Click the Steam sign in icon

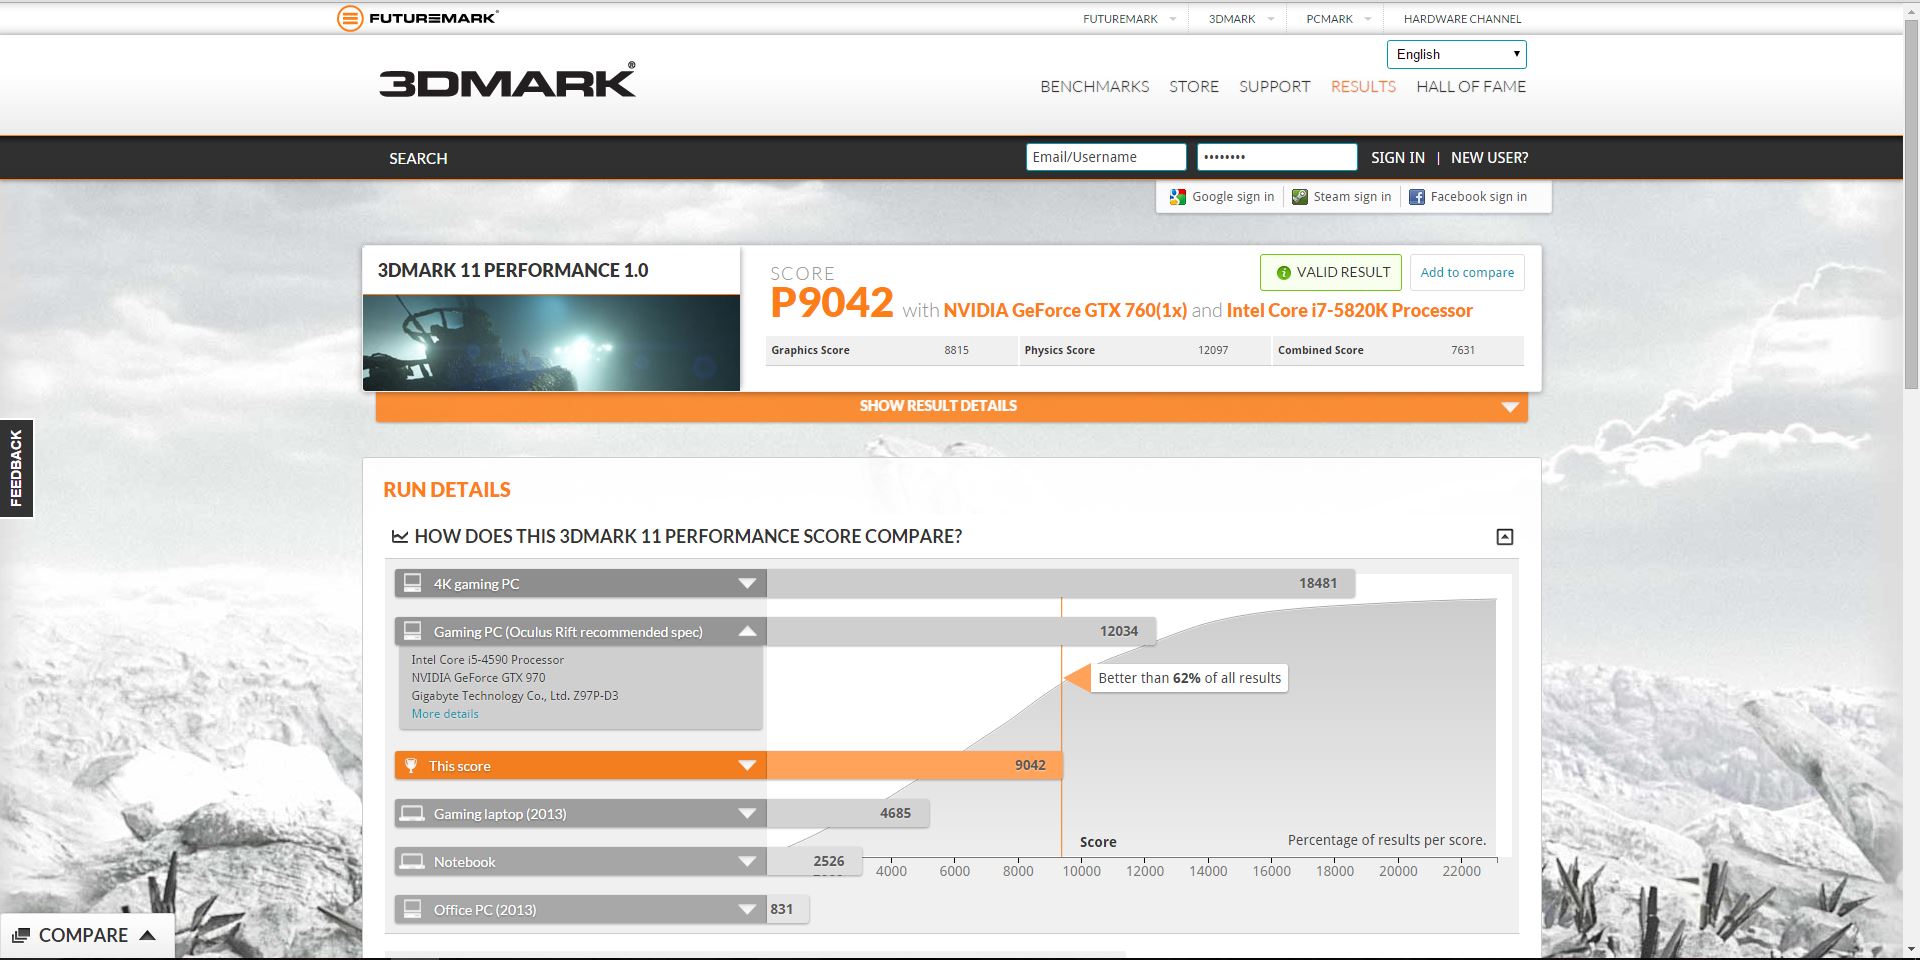(1299, 197)
